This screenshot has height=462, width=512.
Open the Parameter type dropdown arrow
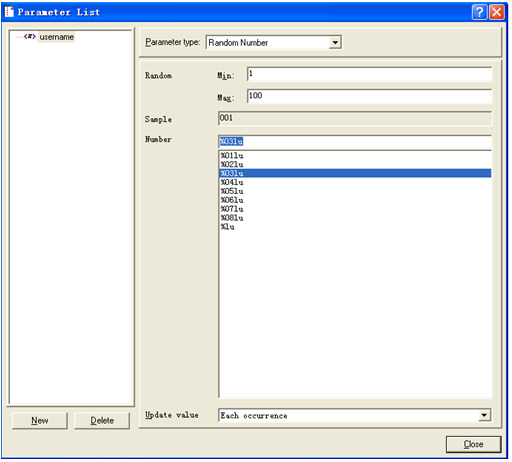(x=335, y=43)
